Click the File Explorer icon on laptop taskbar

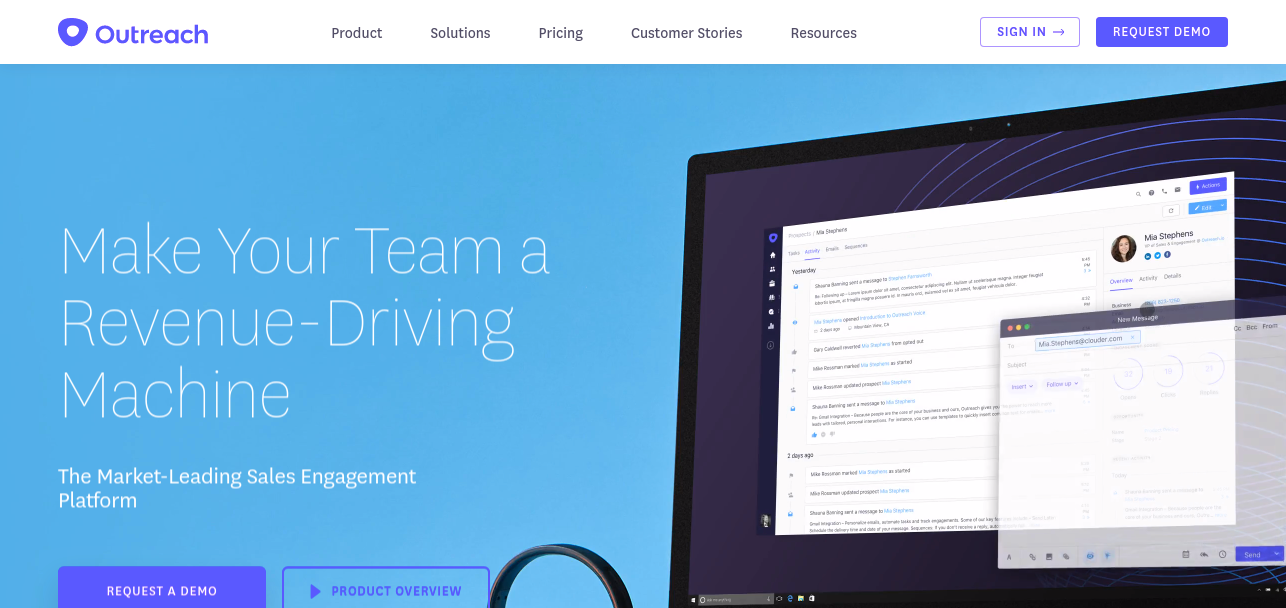800,598
